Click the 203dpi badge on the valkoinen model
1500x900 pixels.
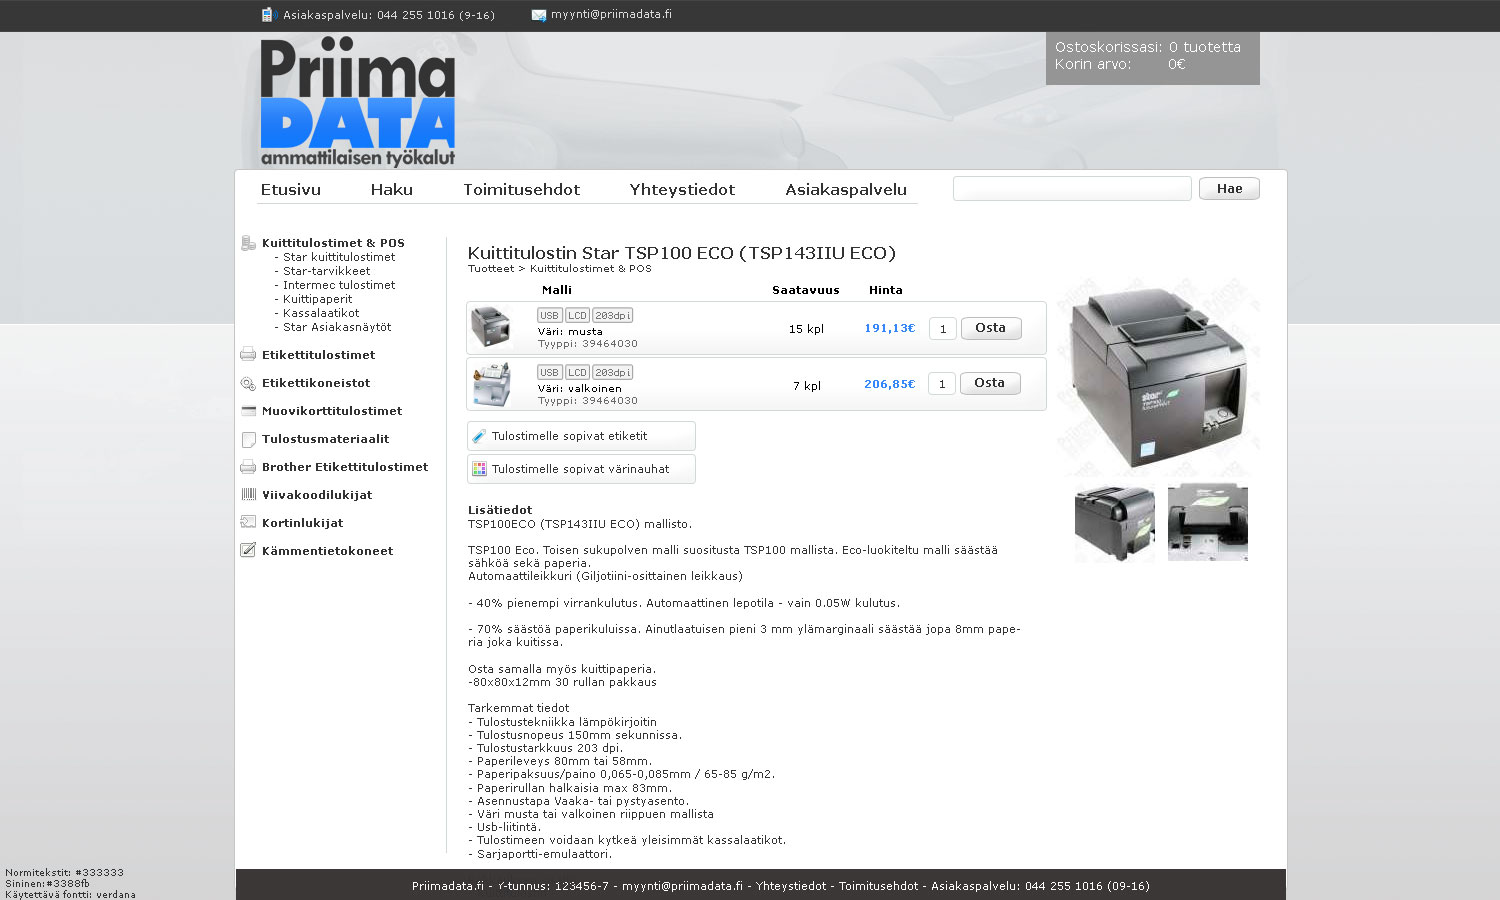[613, 373]
